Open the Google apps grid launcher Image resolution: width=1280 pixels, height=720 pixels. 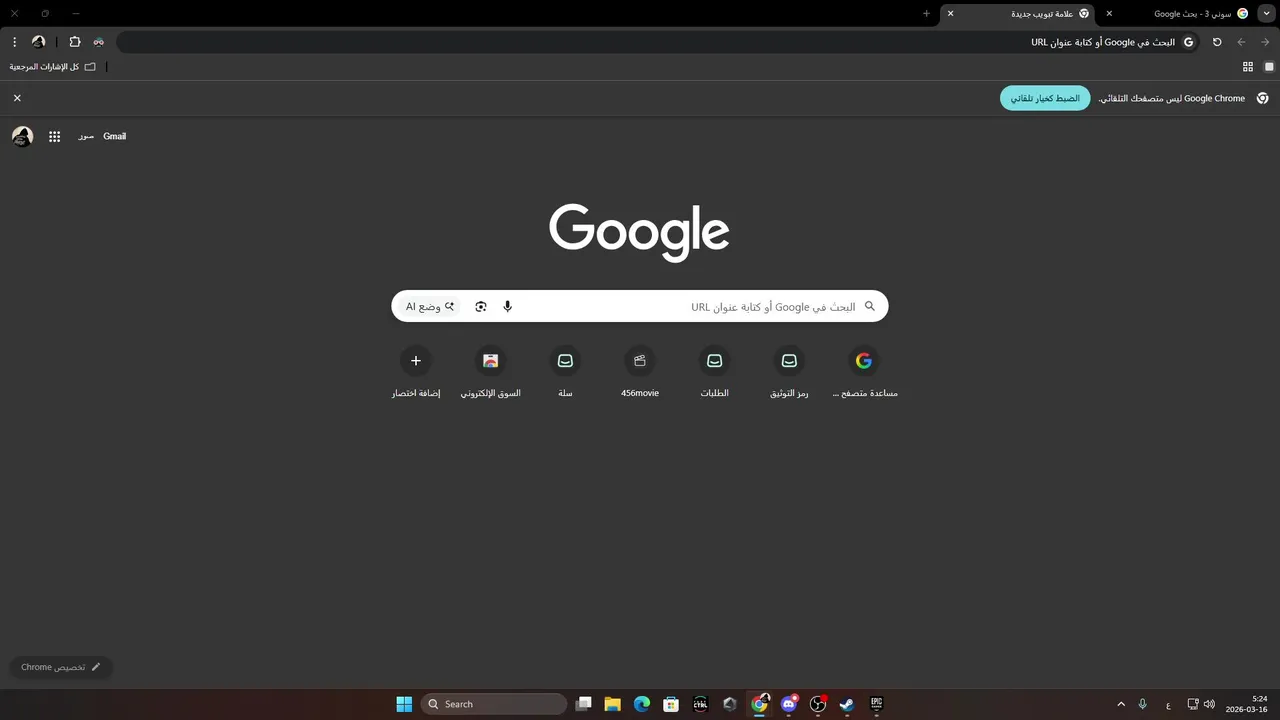pos(55,136)
